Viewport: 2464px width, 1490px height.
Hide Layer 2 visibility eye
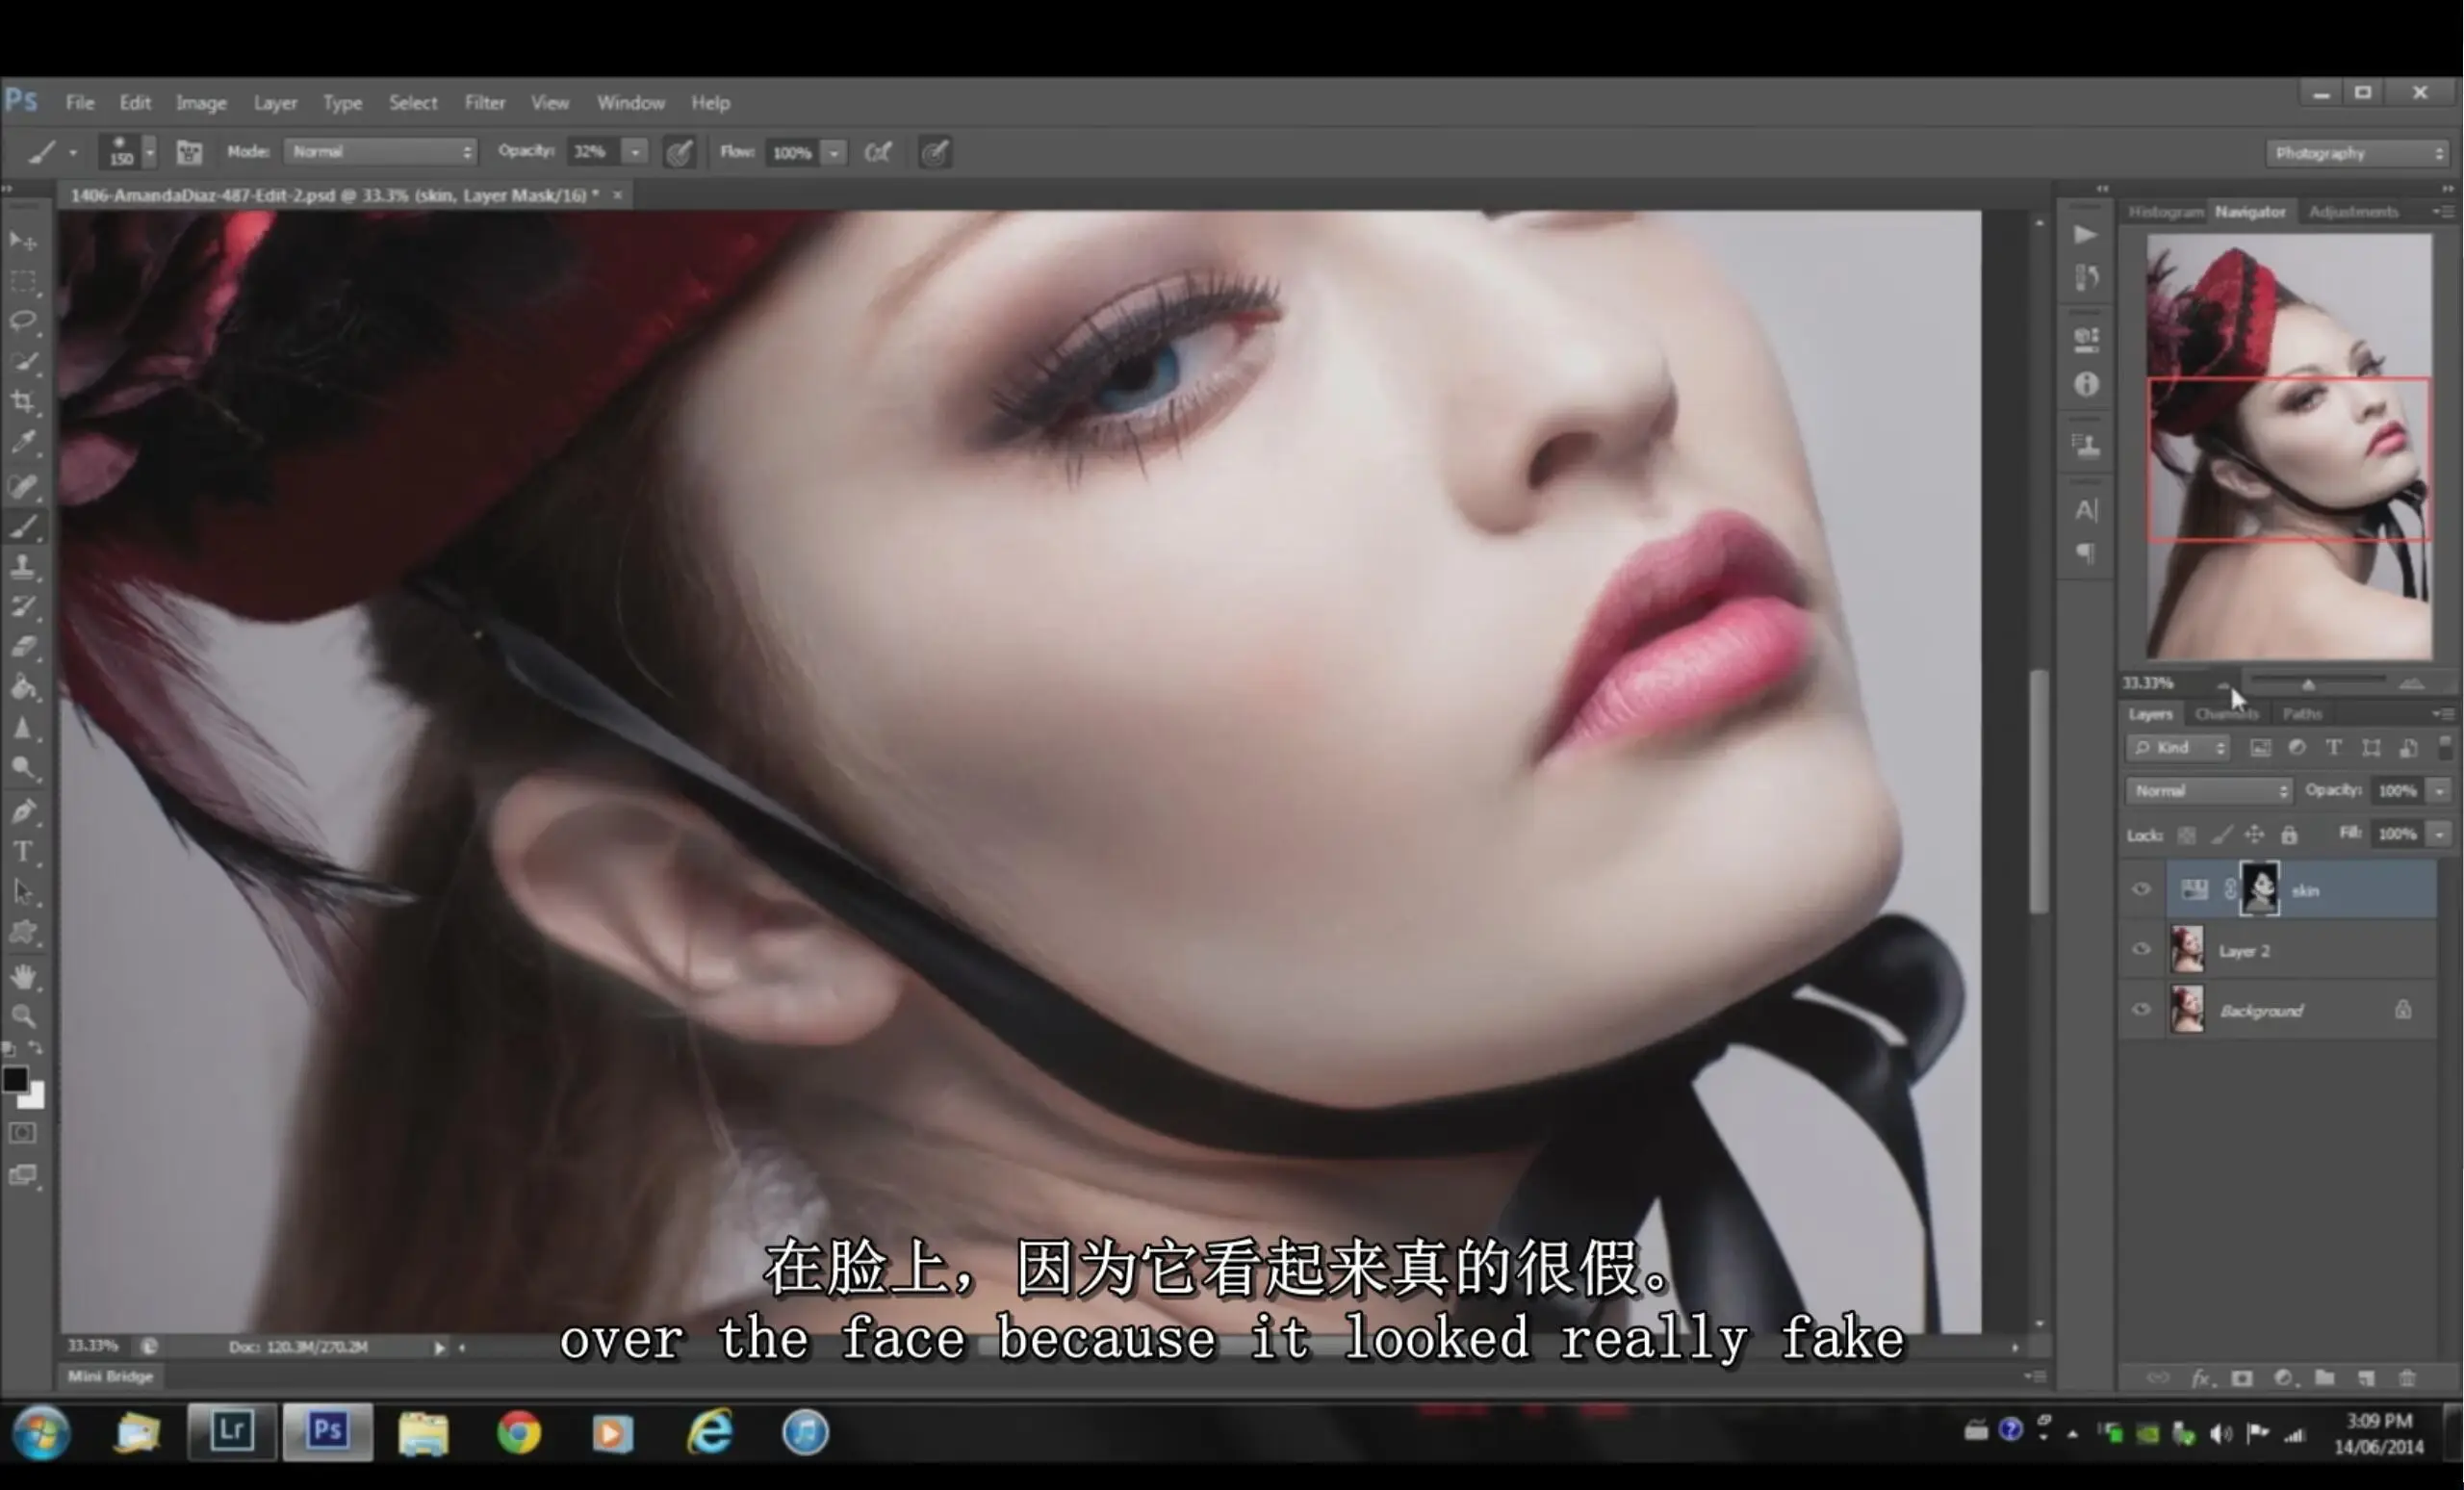tap(2141, 949)
